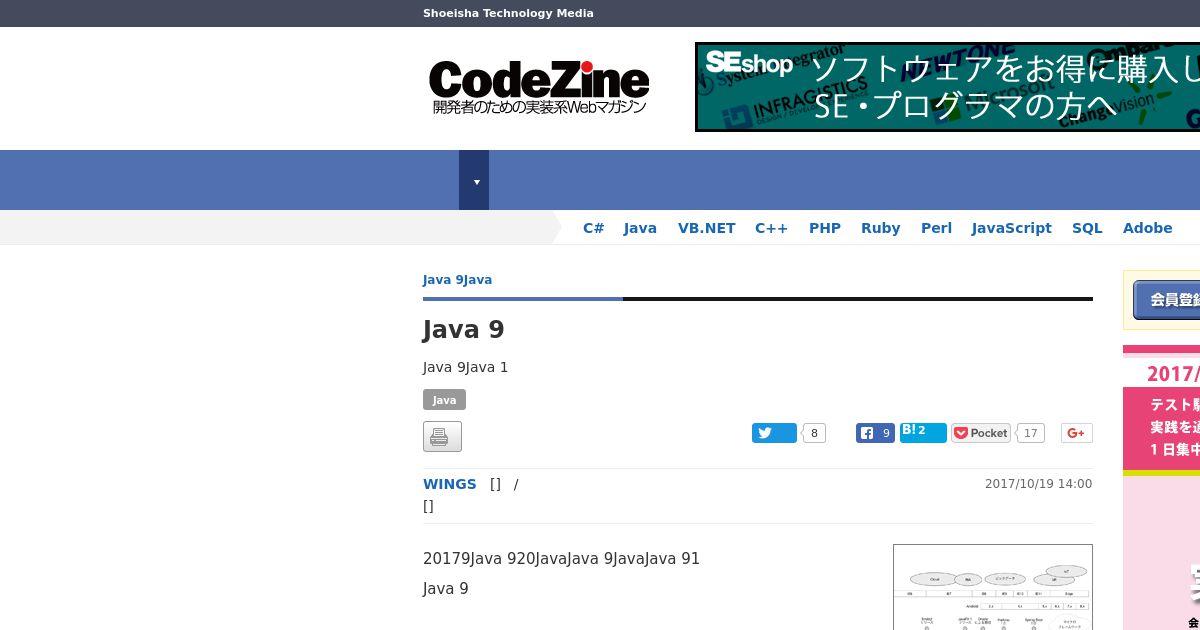Screen dimensions: 1200x630
Task: Open the C++ category link
Action: point(771,228)
